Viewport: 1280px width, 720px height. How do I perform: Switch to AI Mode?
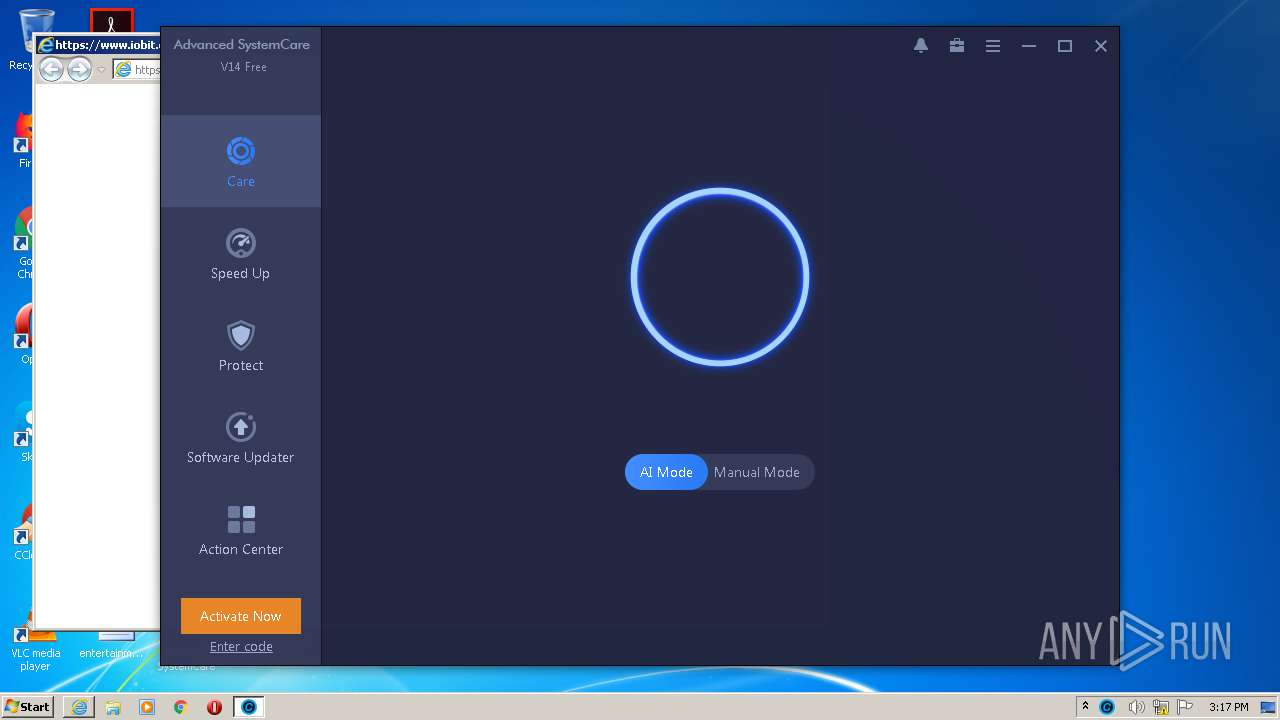[x=666, y=472]
